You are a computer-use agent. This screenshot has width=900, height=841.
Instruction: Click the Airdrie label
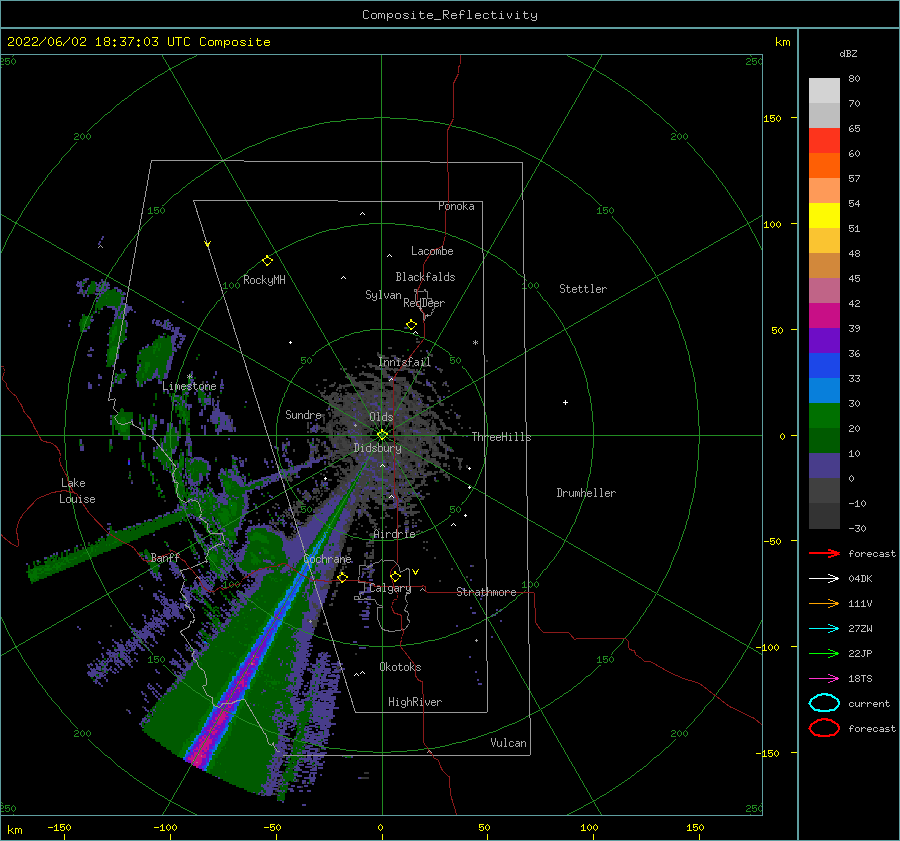[394, 534]
